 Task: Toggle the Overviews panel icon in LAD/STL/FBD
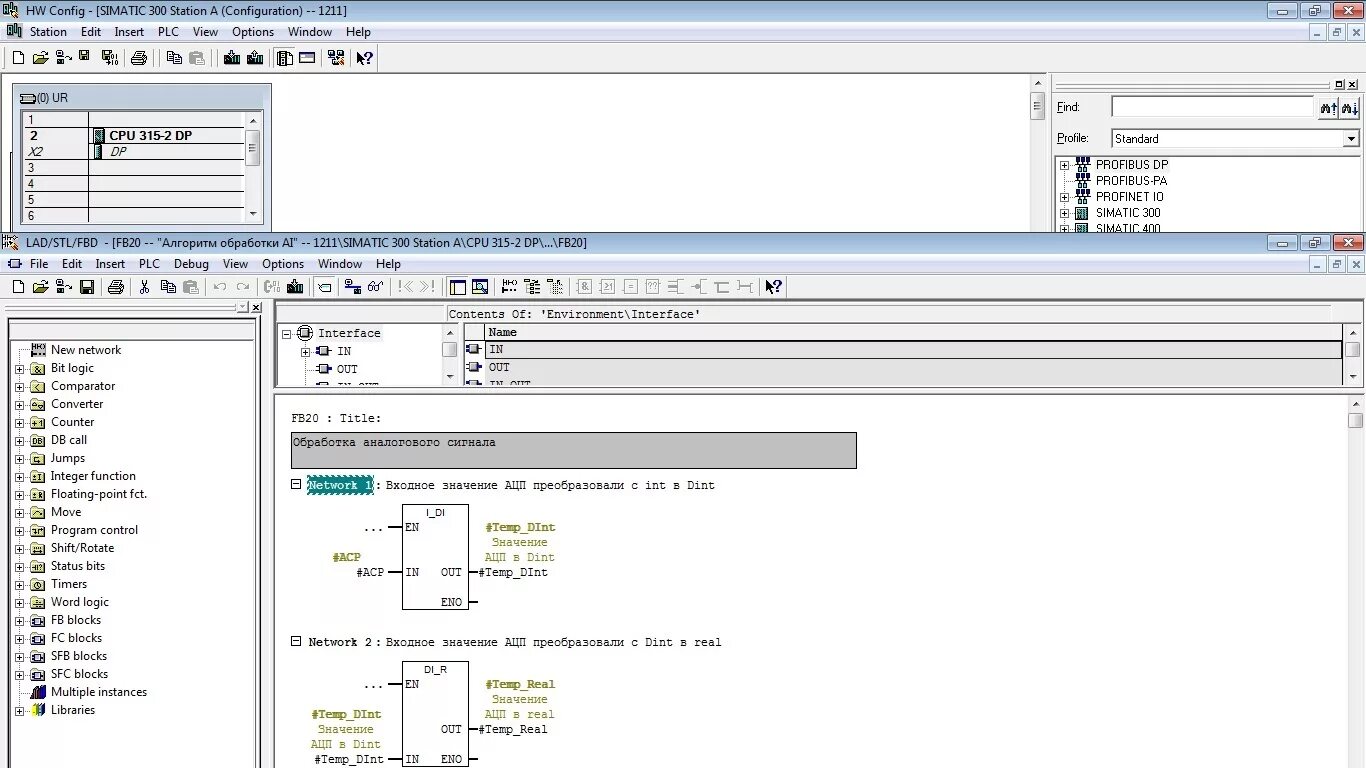pos(458,287)
